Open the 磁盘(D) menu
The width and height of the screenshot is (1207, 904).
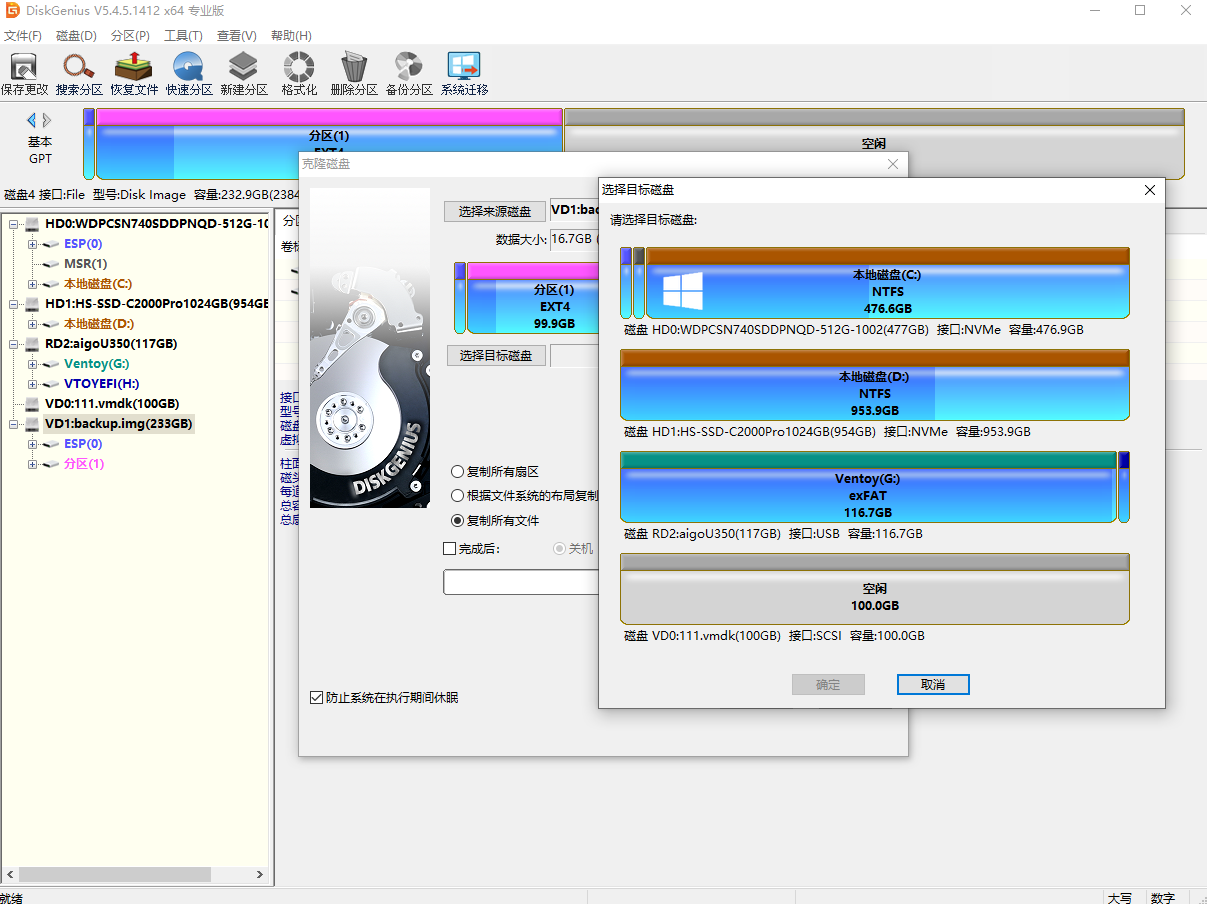pyautogui.click(x=77, y=35)
